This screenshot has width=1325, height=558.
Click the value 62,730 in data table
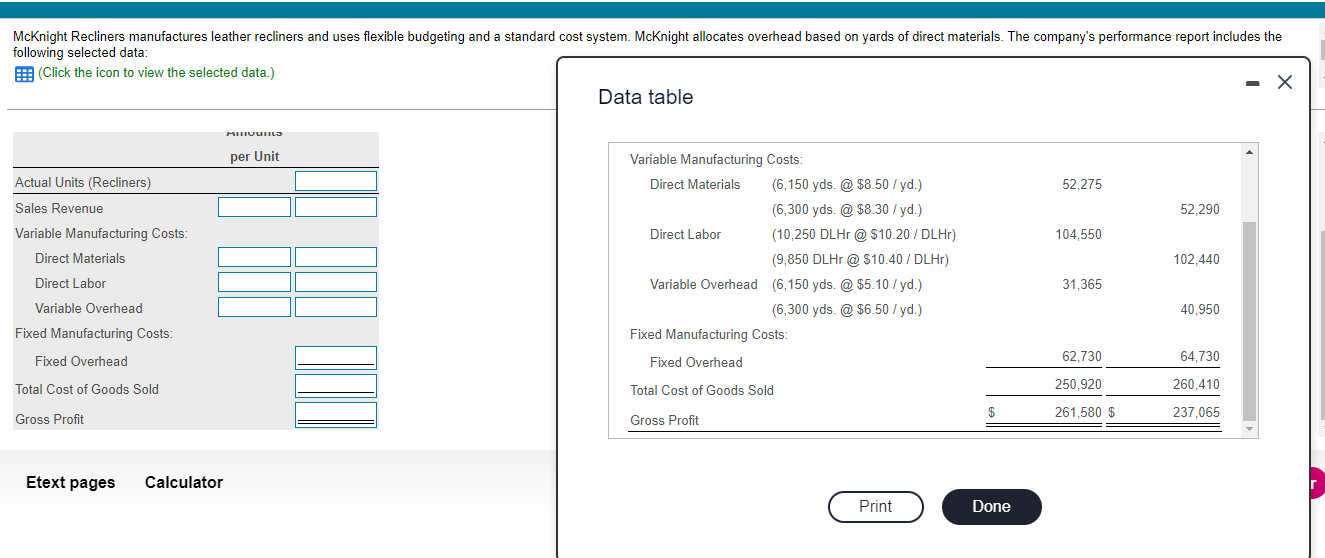1082,356
